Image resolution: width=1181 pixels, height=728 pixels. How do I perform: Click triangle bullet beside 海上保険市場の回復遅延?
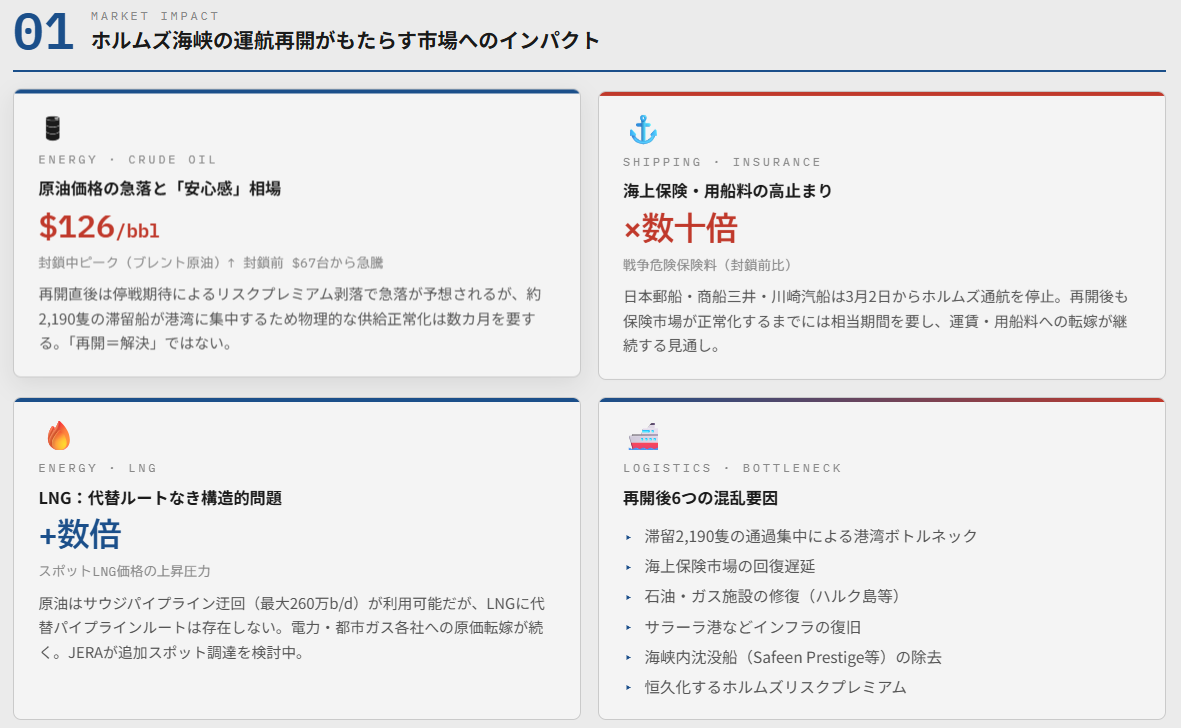coord(628,567)
